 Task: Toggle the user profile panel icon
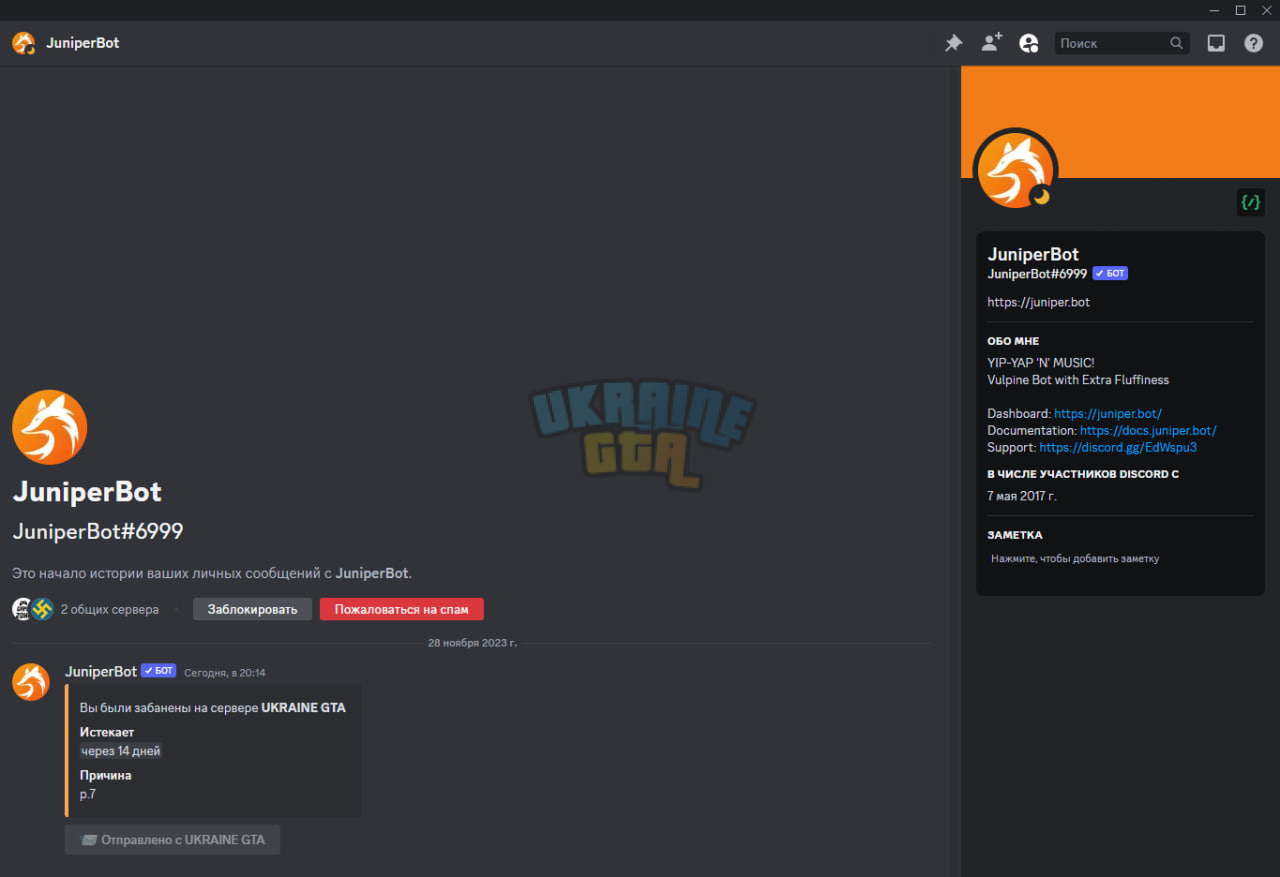[1028, 43]
